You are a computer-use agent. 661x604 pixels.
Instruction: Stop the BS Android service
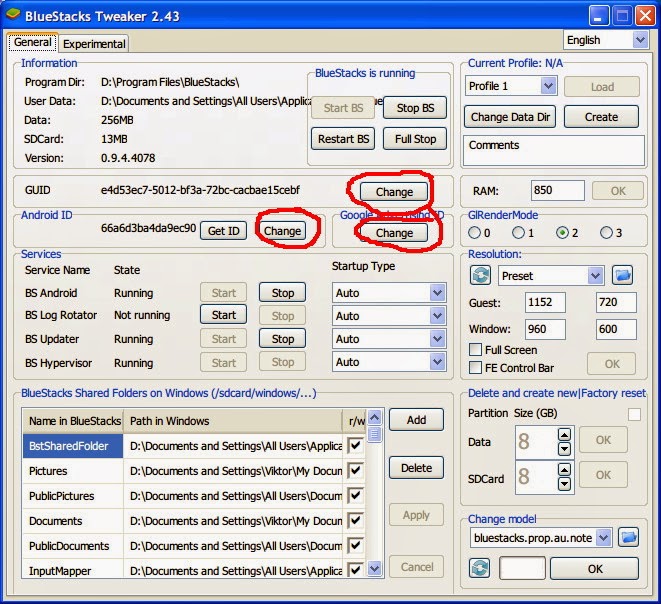tap(282, 293)
